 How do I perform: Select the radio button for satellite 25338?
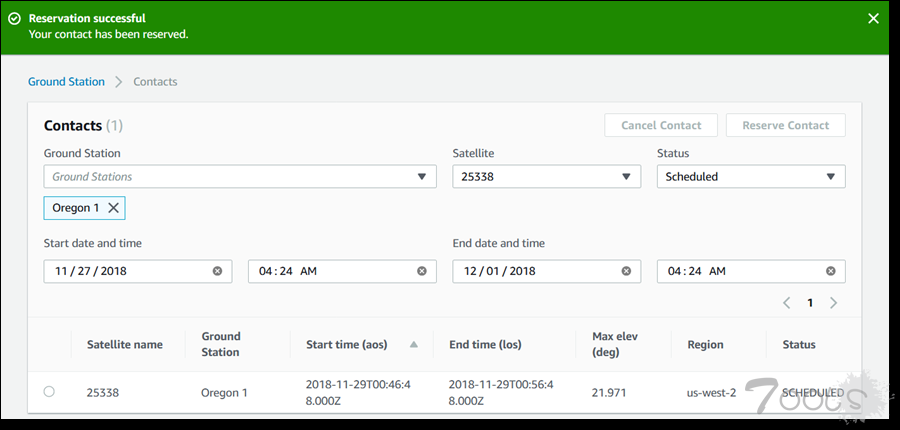click(x=49, y=392)
